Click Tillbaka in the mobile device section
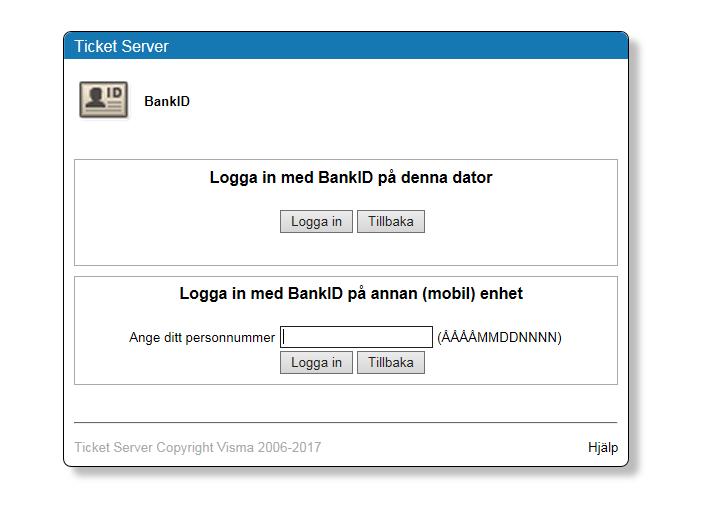The width and height of the screenshot is (711, 510). click(x=391, y=362)
